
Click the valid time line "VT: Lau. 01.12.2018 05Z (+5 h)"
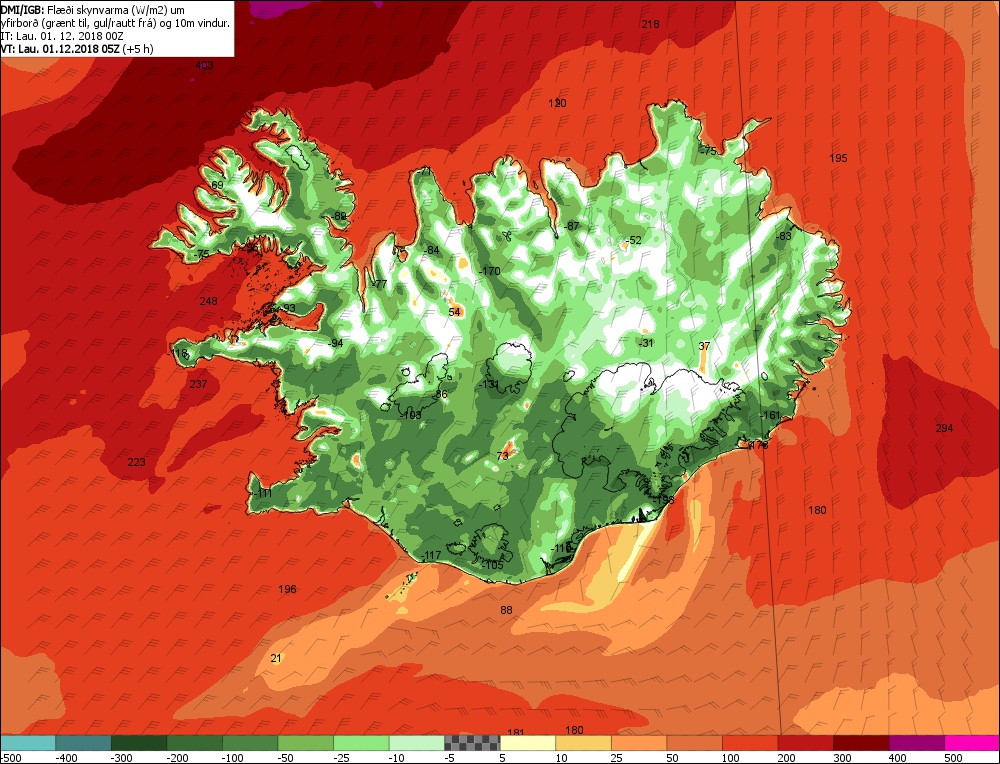point(77,48)
